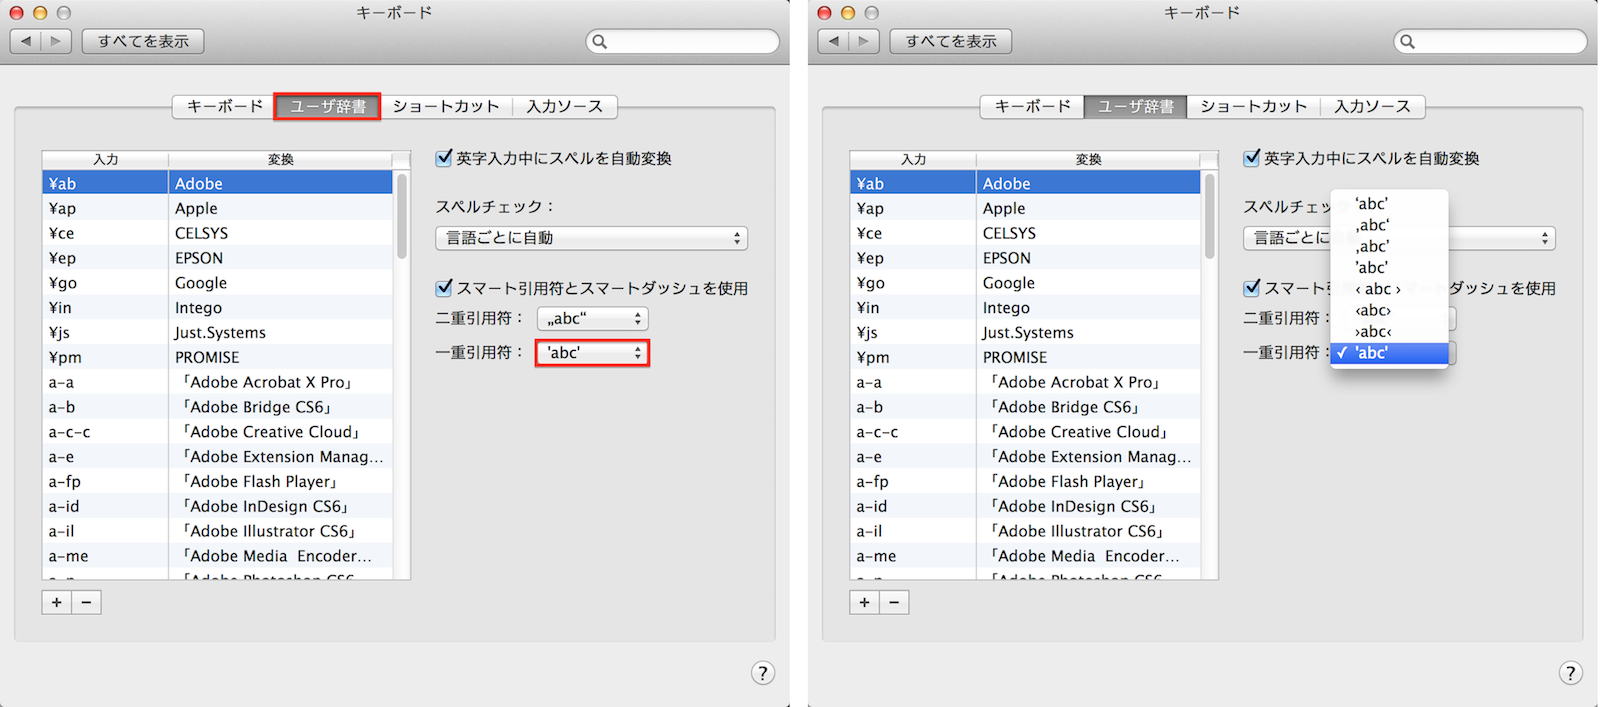Select a-me shortcut cell in right window

(x=913, y=556)
